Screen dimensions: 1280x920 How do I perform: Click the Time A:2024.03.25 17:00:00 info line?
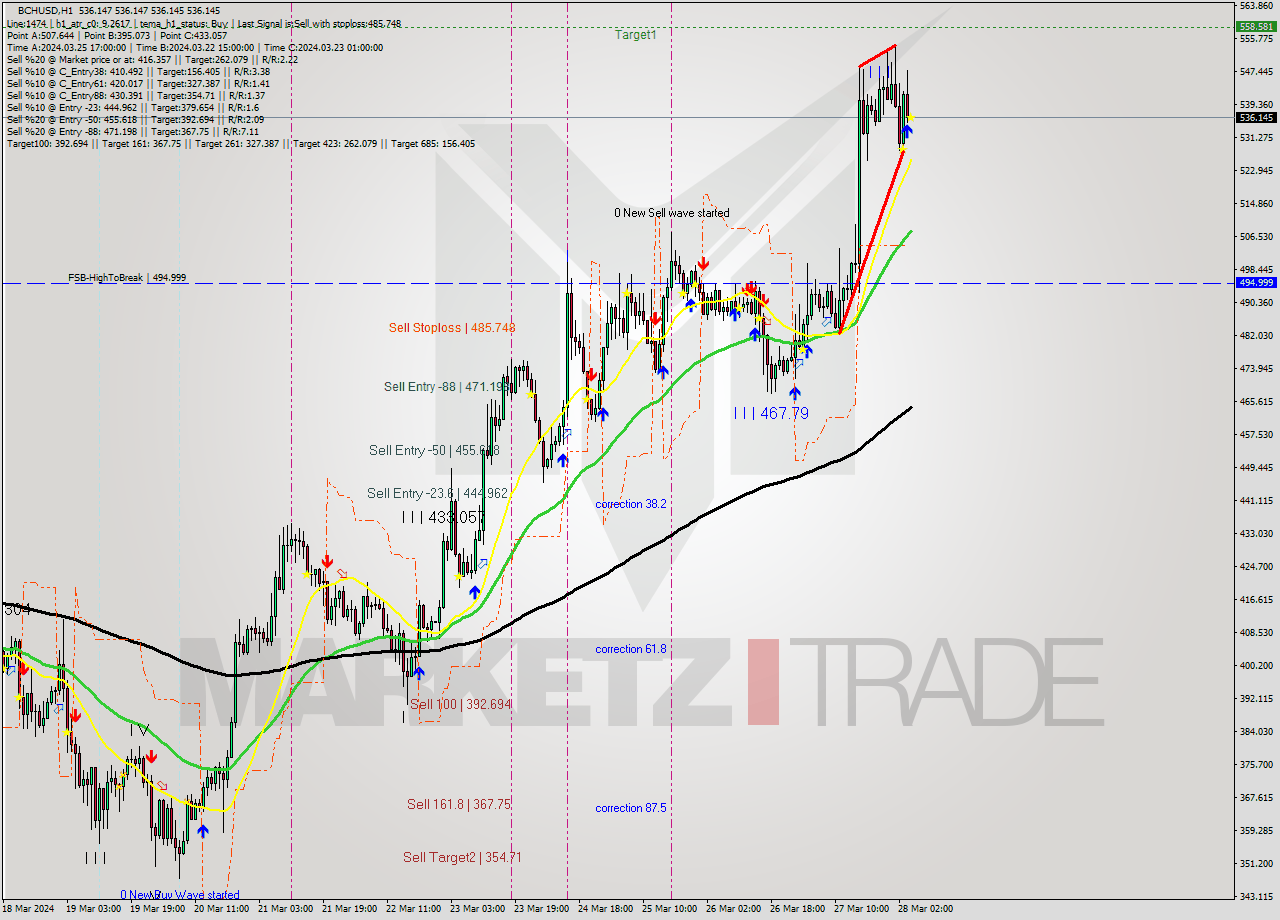coord(194,47)
